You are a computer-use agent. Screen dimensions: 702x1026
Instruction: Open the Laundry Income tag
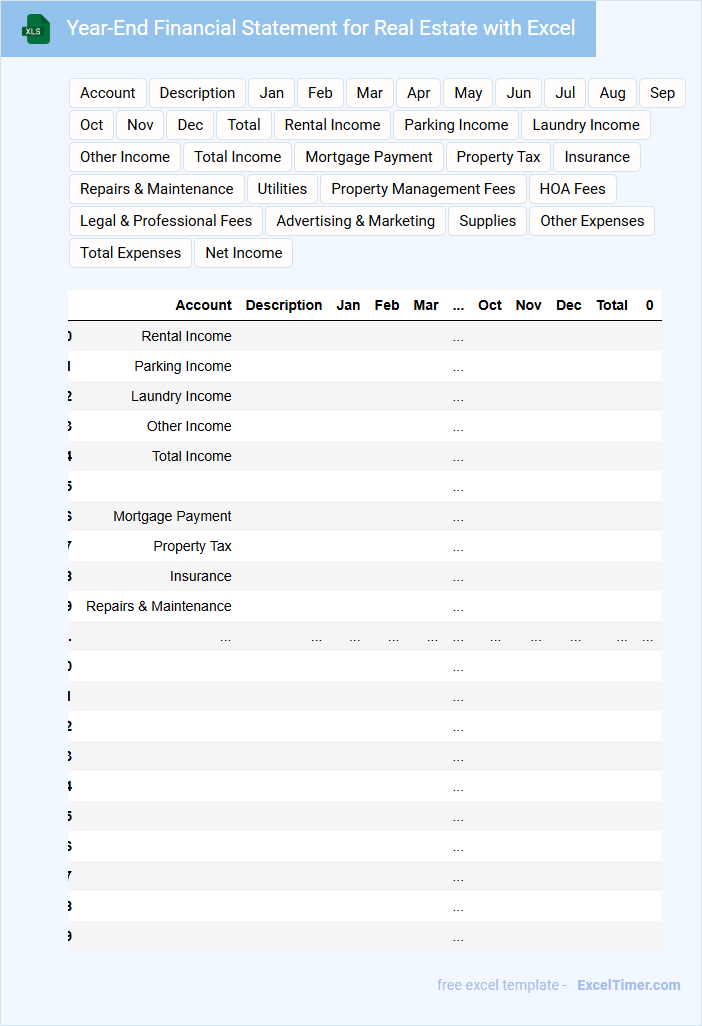586,125
